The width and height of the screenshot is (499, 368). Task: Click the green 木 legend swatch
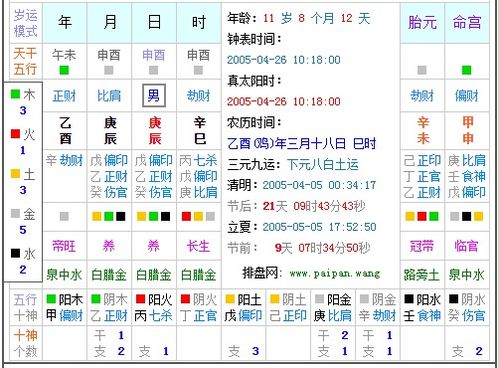(x=15, y=94)
